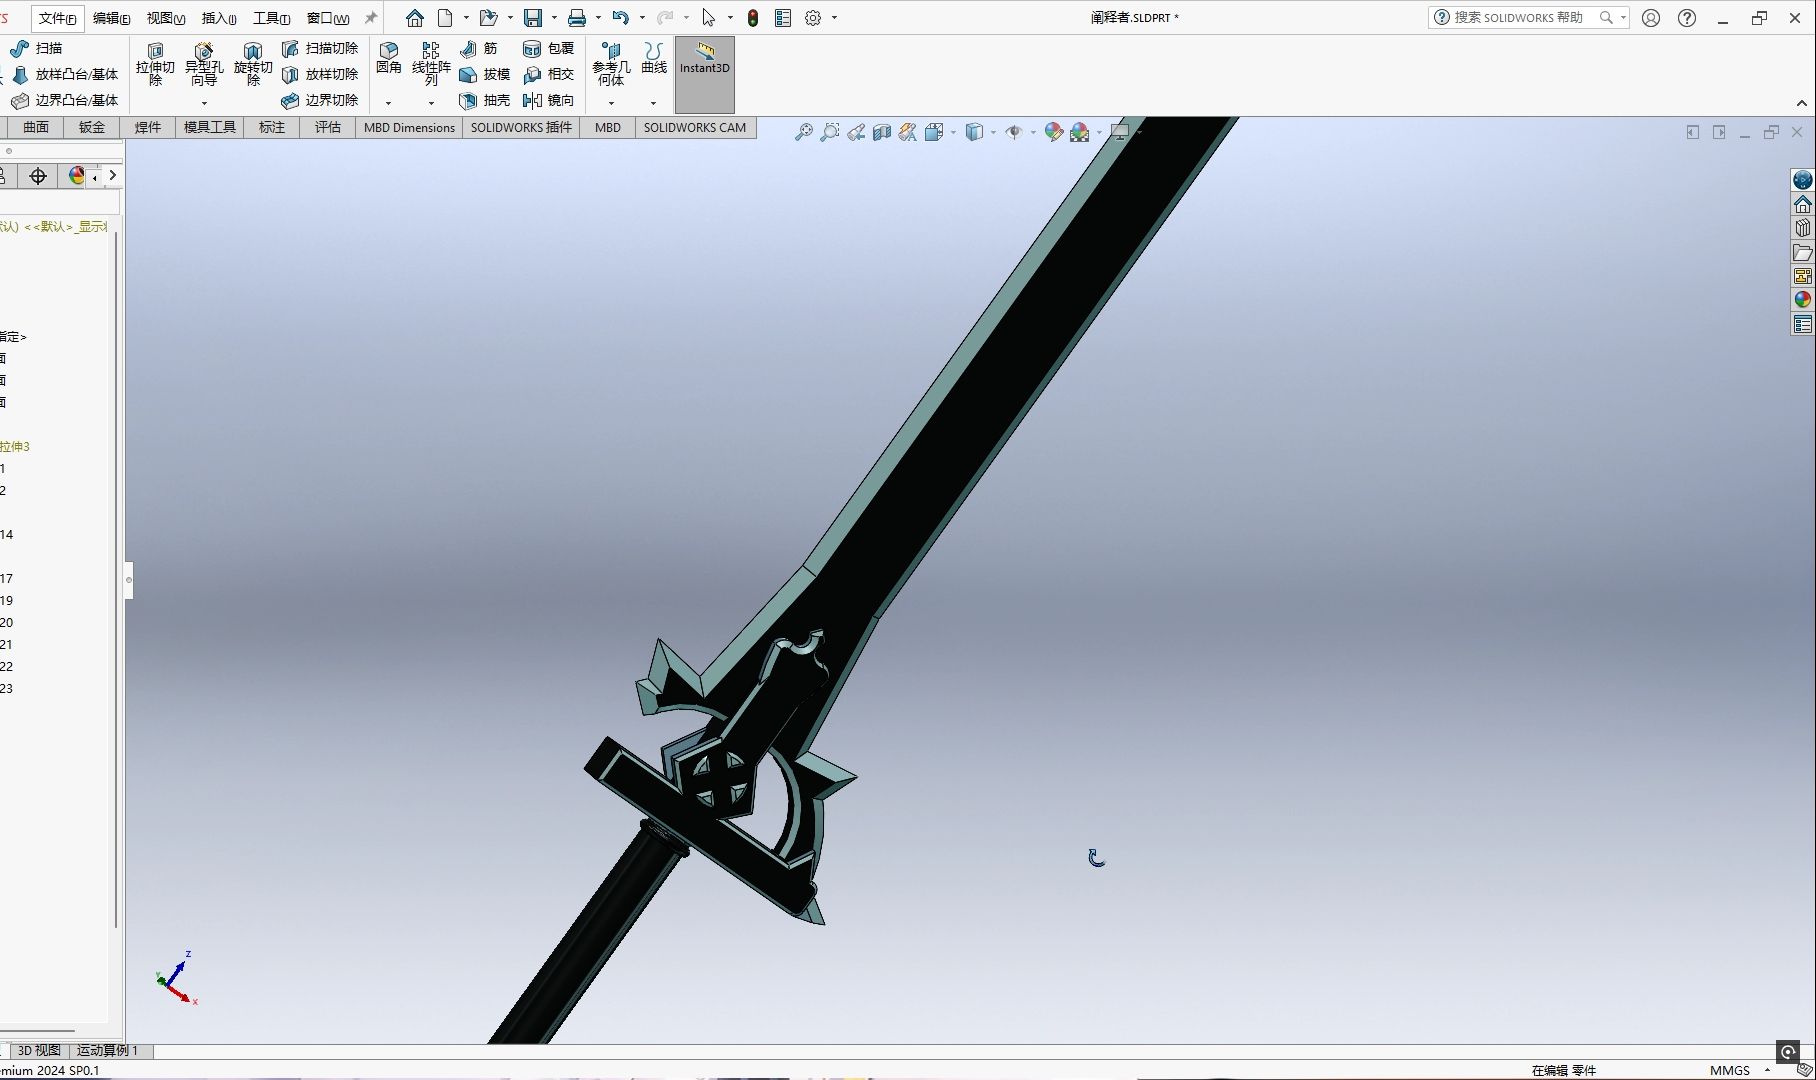Screen dimensions: 1816x1080
Task: Expand the Undo history dropdown arrow
Action: [642, 18]
